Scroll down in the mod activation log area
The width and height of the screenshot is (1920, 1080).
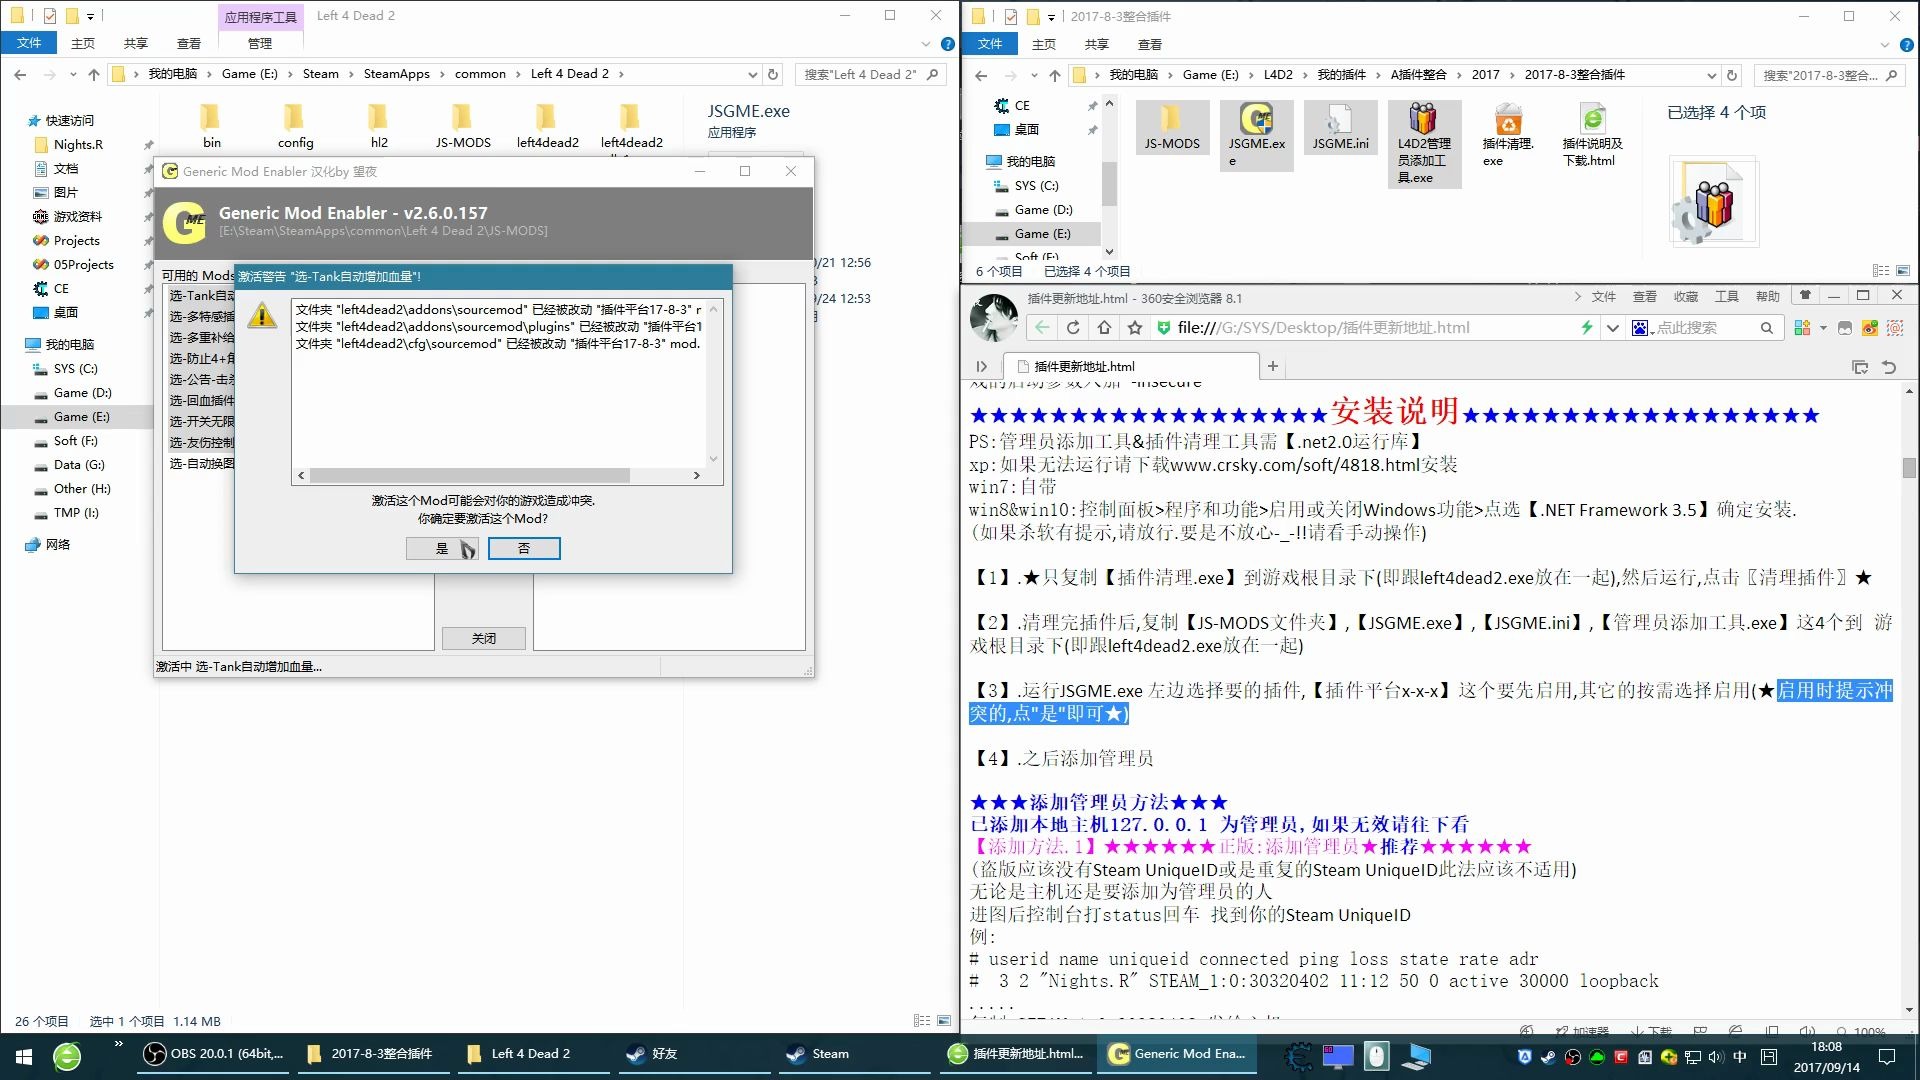pos(711,458)
